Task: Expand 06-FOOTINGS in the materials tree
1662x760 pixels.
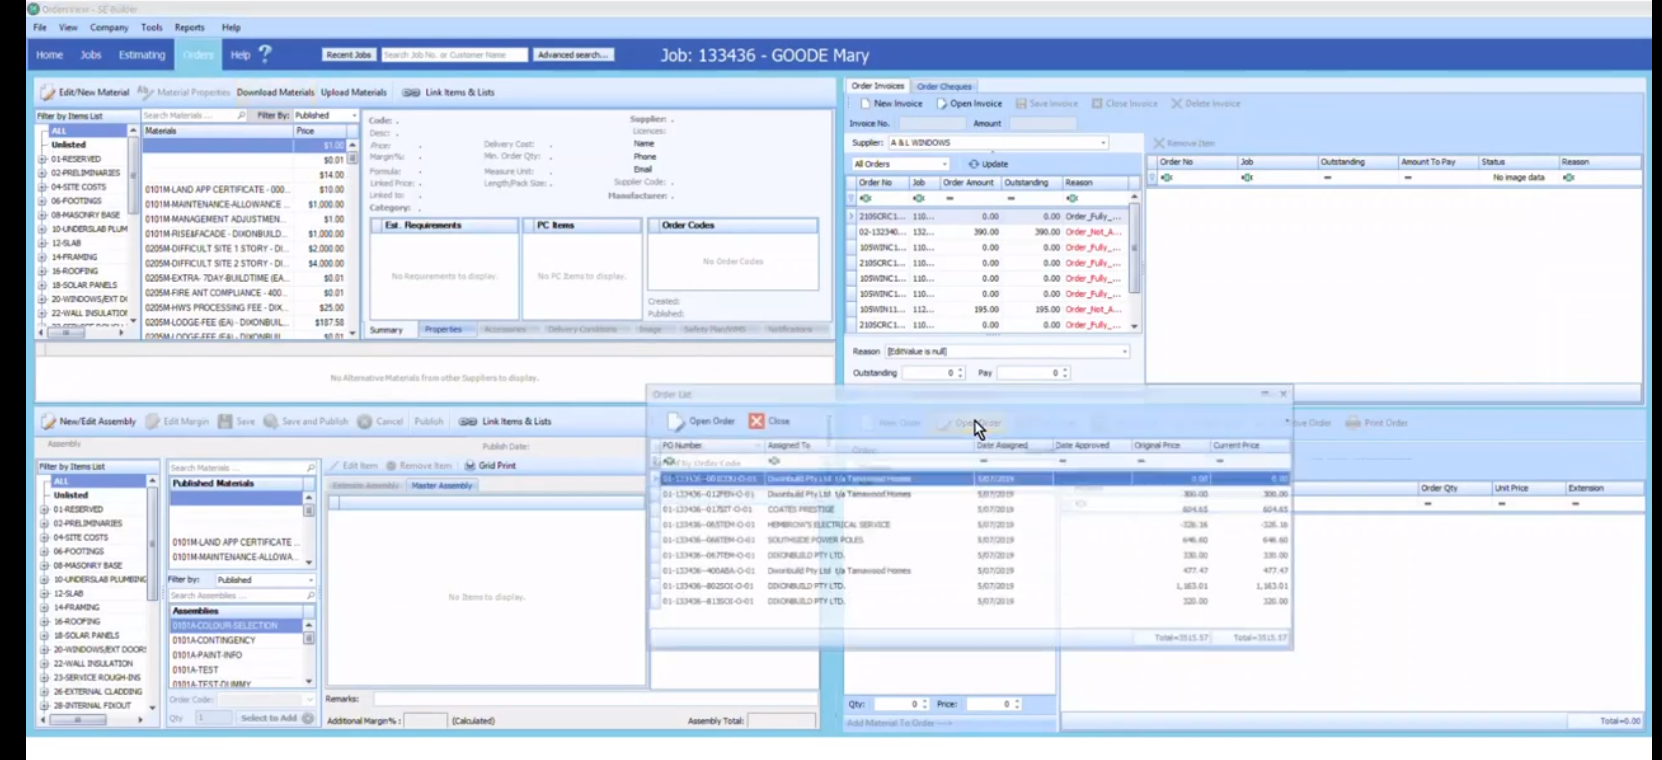Action: [43, 201]
